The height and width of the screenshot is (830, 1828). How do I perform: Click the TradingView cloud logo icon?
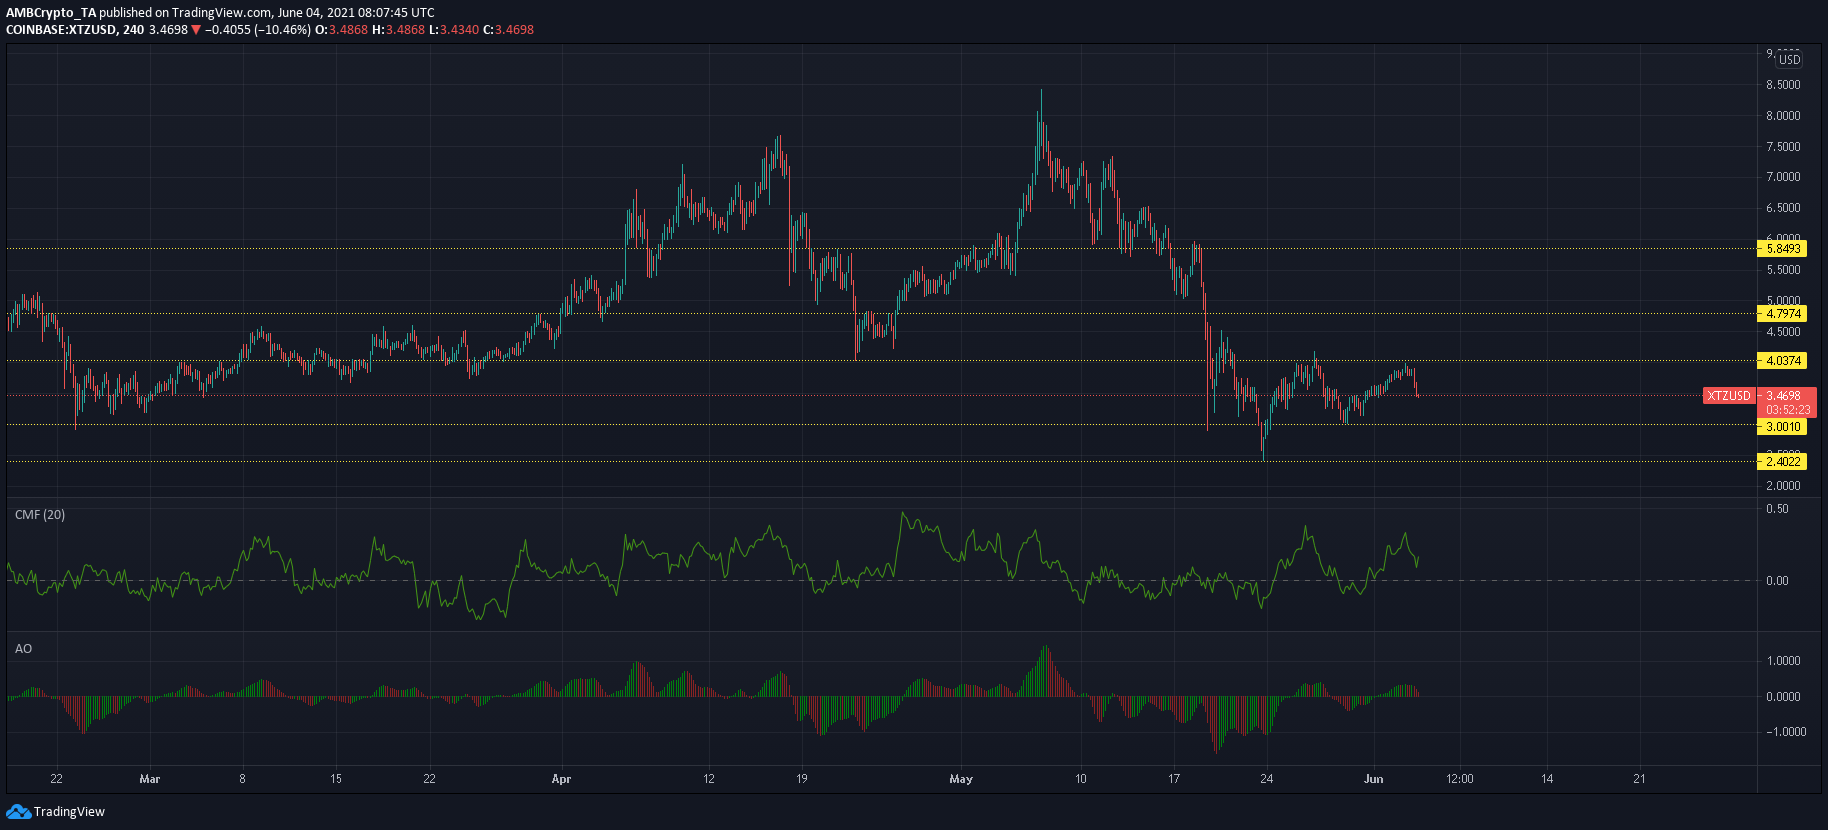coord(18,811)
